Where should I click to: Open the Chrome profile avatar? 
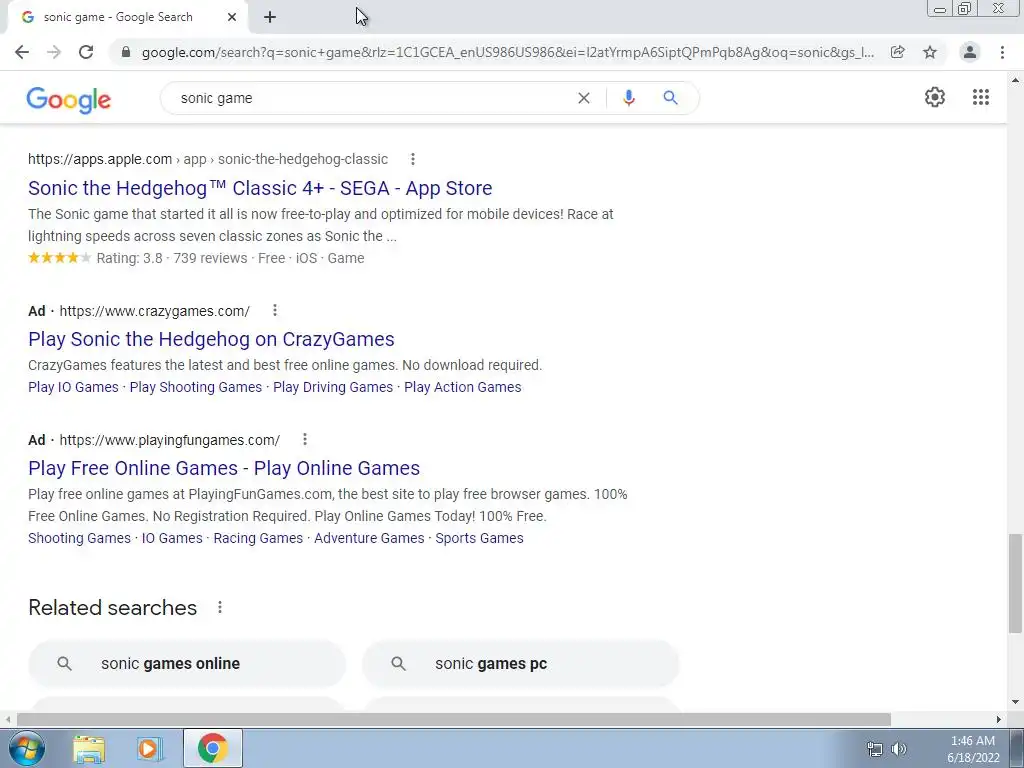point(970,52)
